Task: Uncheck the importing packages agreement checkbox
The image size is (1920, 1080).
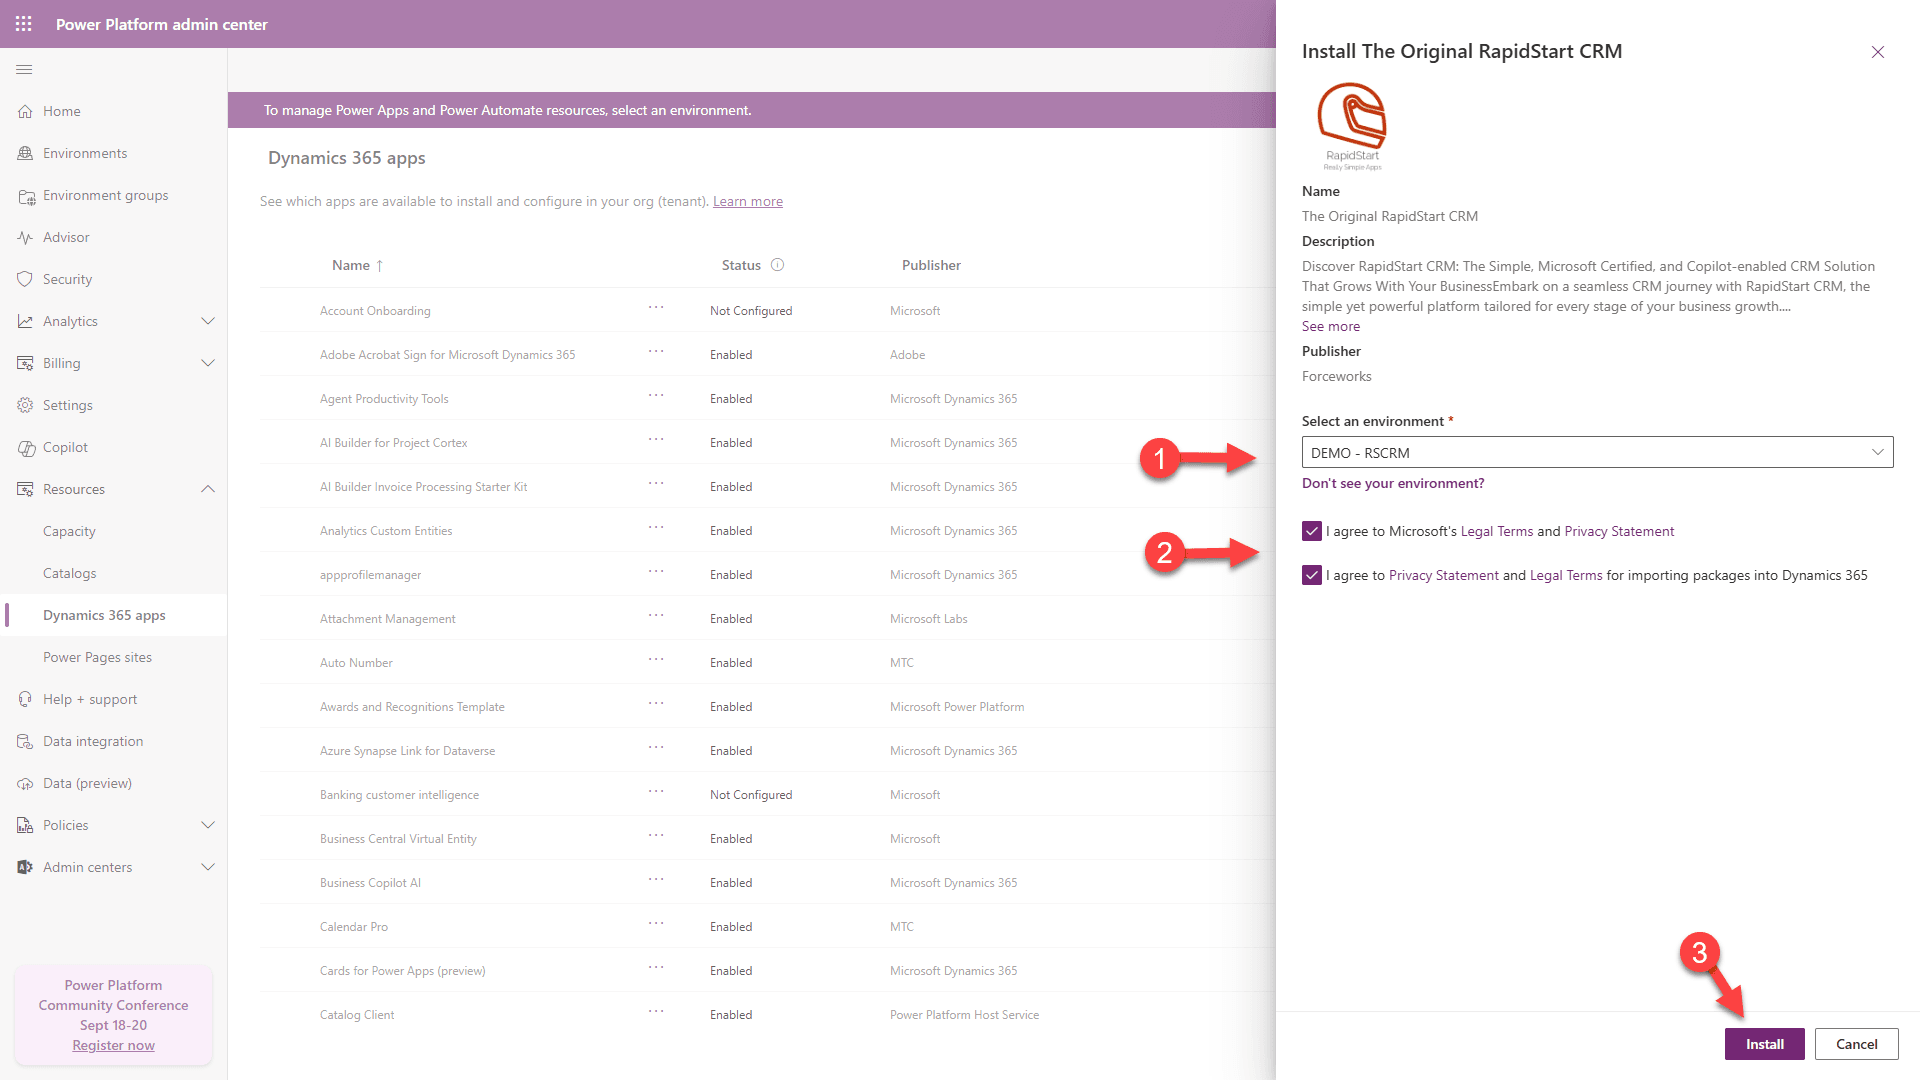Action: 1311,575
